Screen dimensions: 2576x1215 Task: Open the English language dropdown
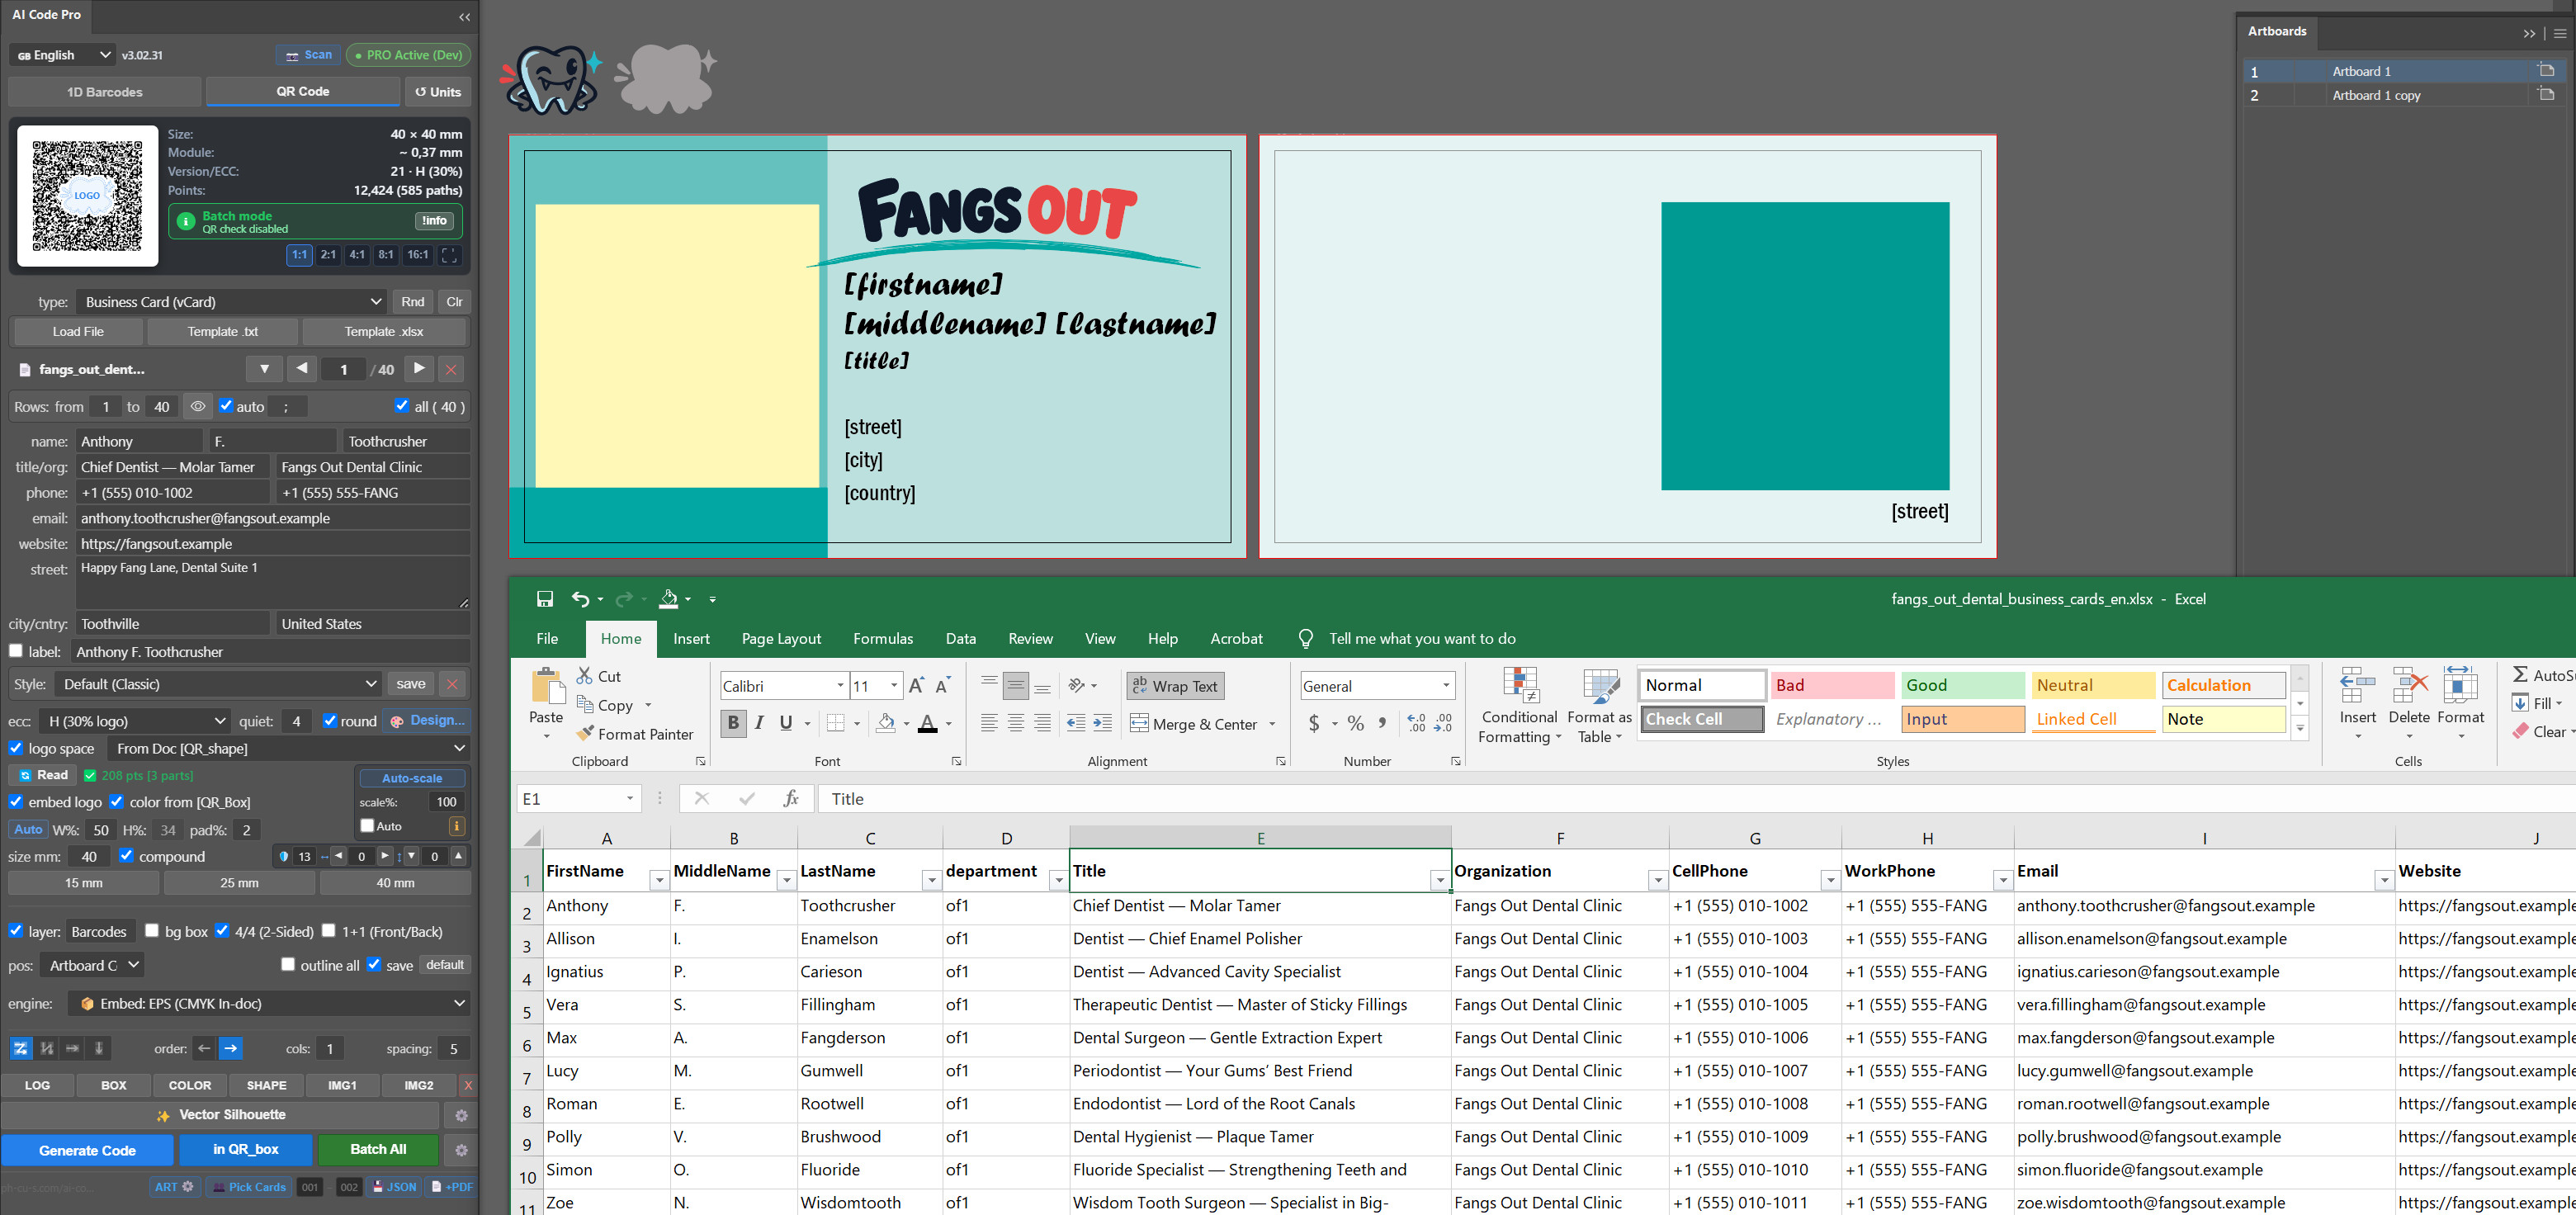tap(62, 55)
